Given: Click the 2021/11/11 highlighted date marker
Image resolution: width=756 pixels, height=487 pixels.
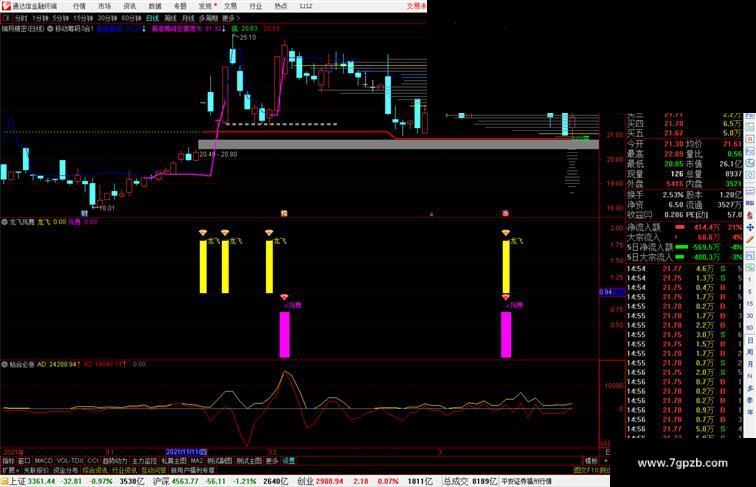Looking at the screenshot, I should click(x=186, y=452).
